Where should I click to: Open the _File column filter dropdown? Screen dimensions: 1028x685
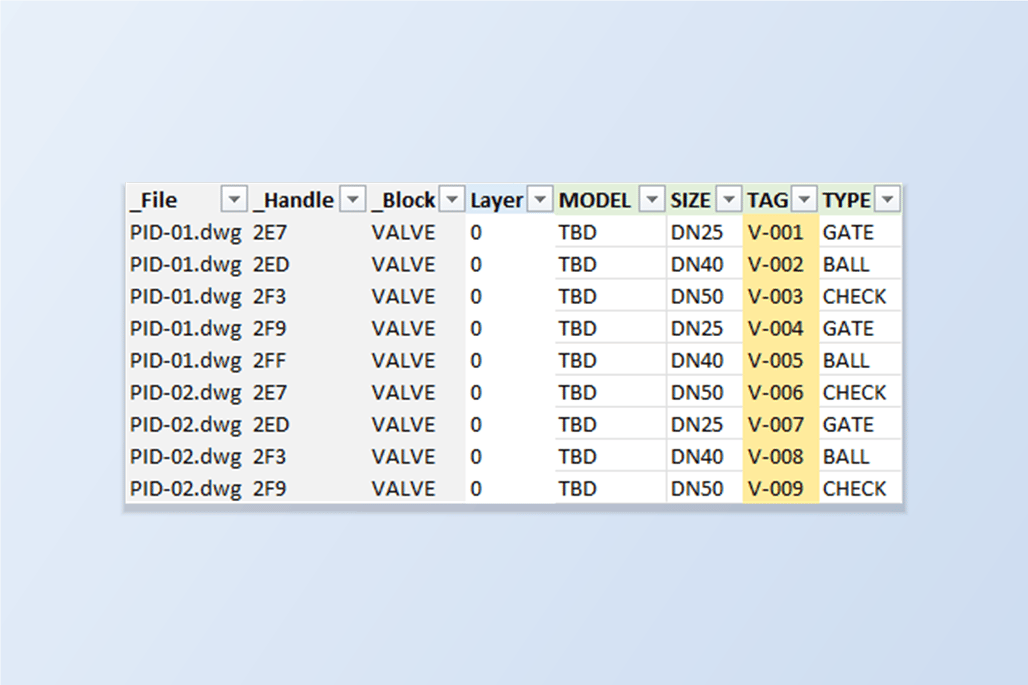click(234, 199)
